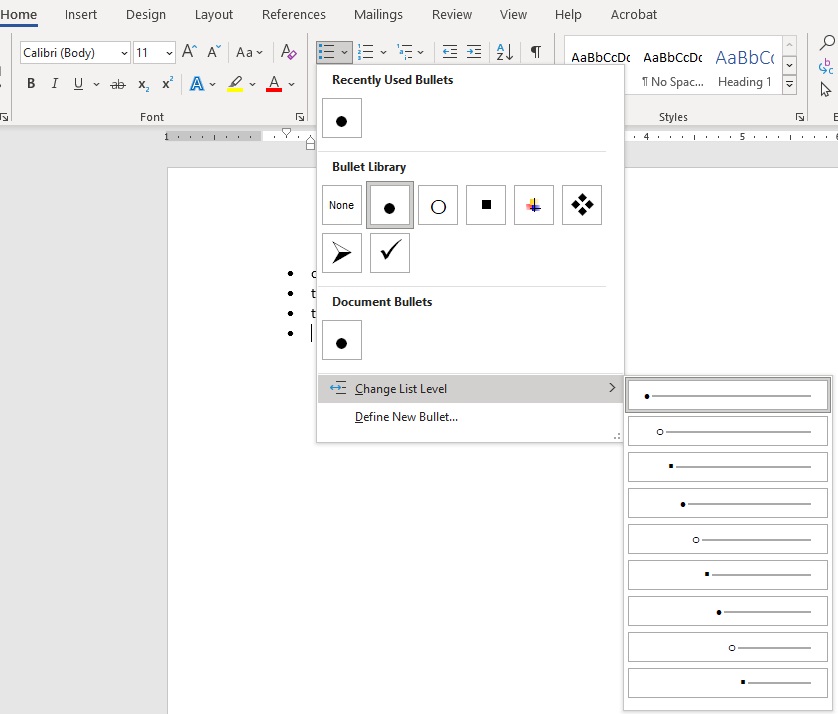Open the Text Highlight Color dropdown arrow
This screenshot has height=714, width=838.
tap(252, 84)
